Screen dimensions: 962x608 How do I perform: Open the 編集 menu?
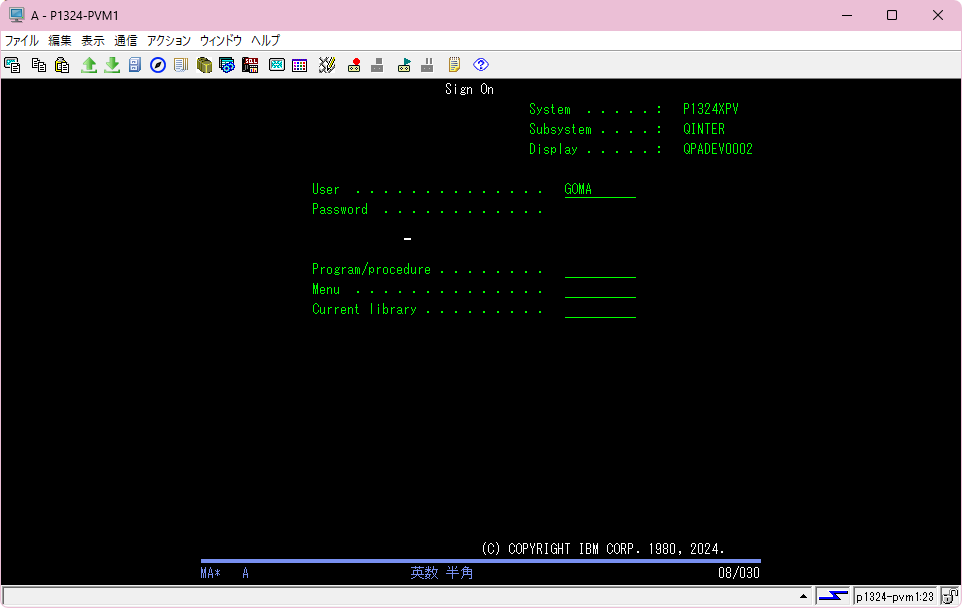[x=60, y=40]
